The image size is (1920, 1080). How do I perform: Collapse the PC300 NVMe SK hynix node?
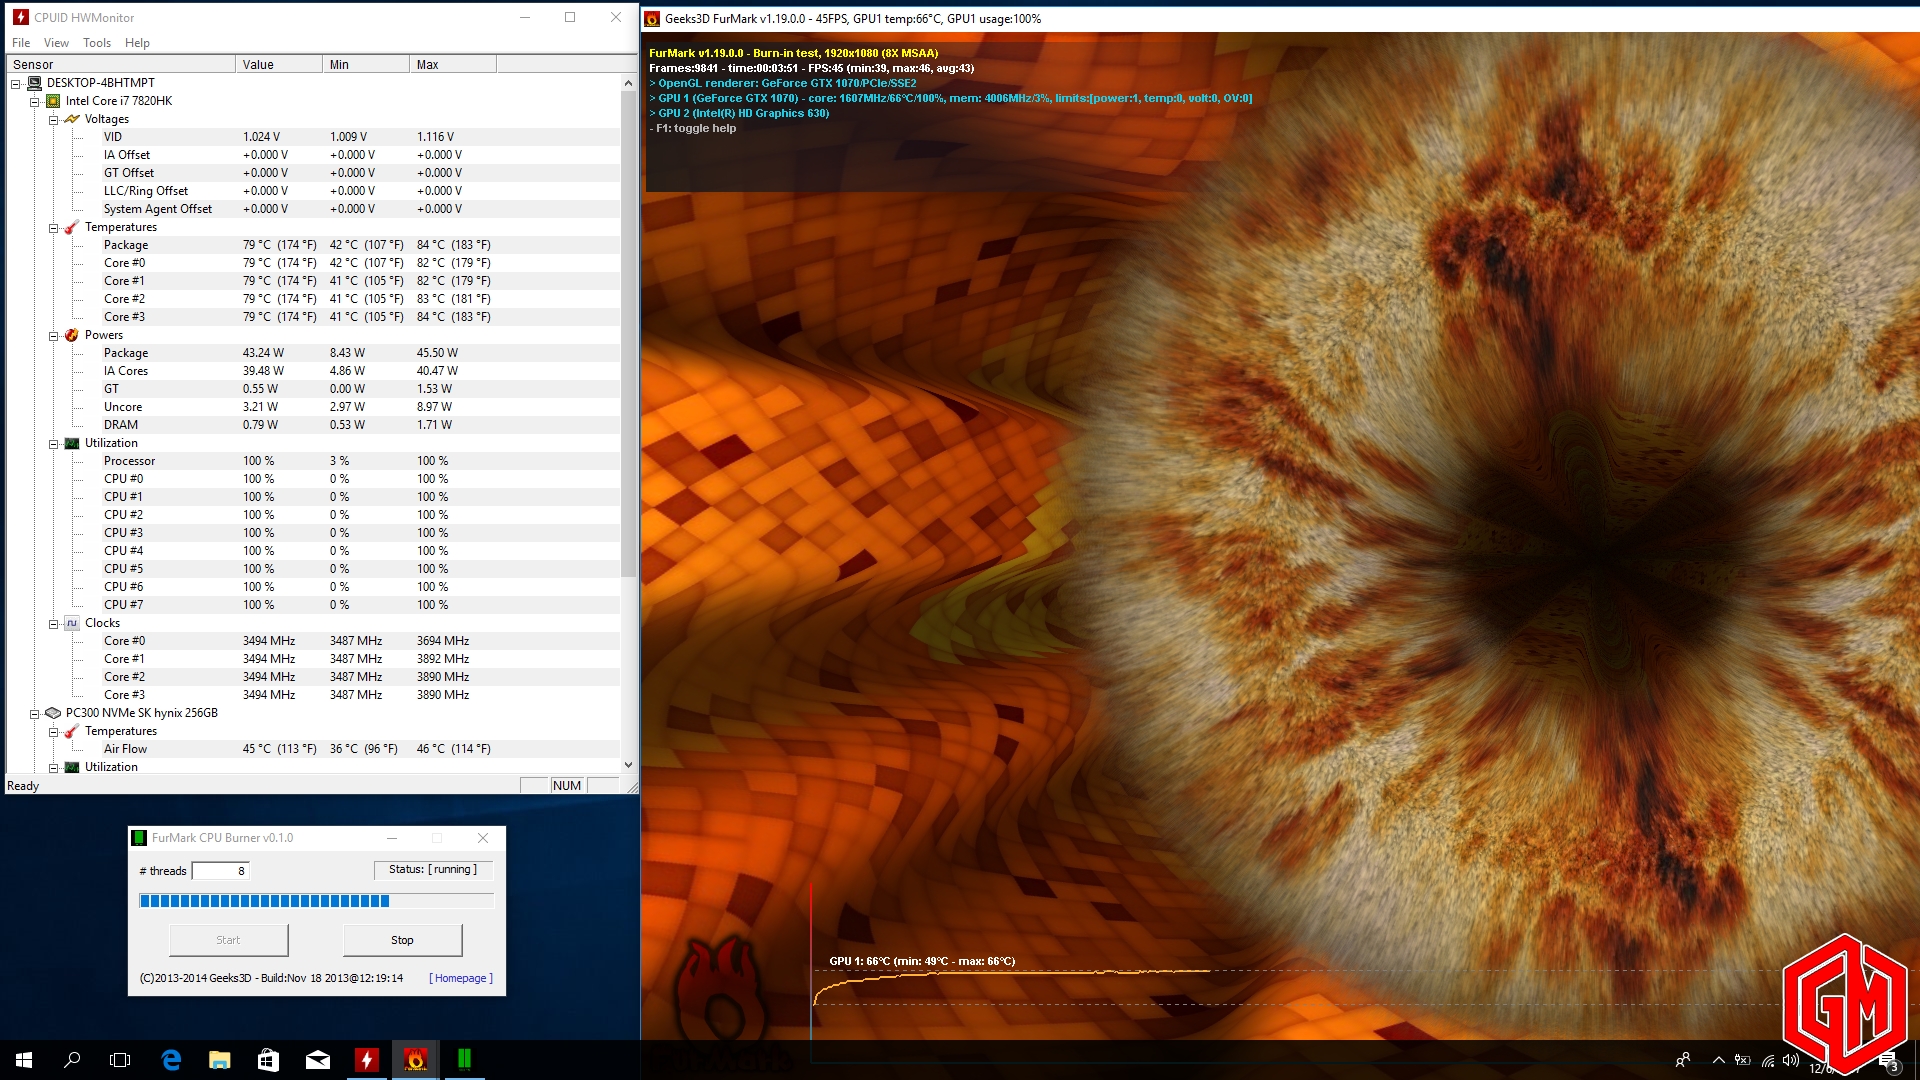click(35, 714)
